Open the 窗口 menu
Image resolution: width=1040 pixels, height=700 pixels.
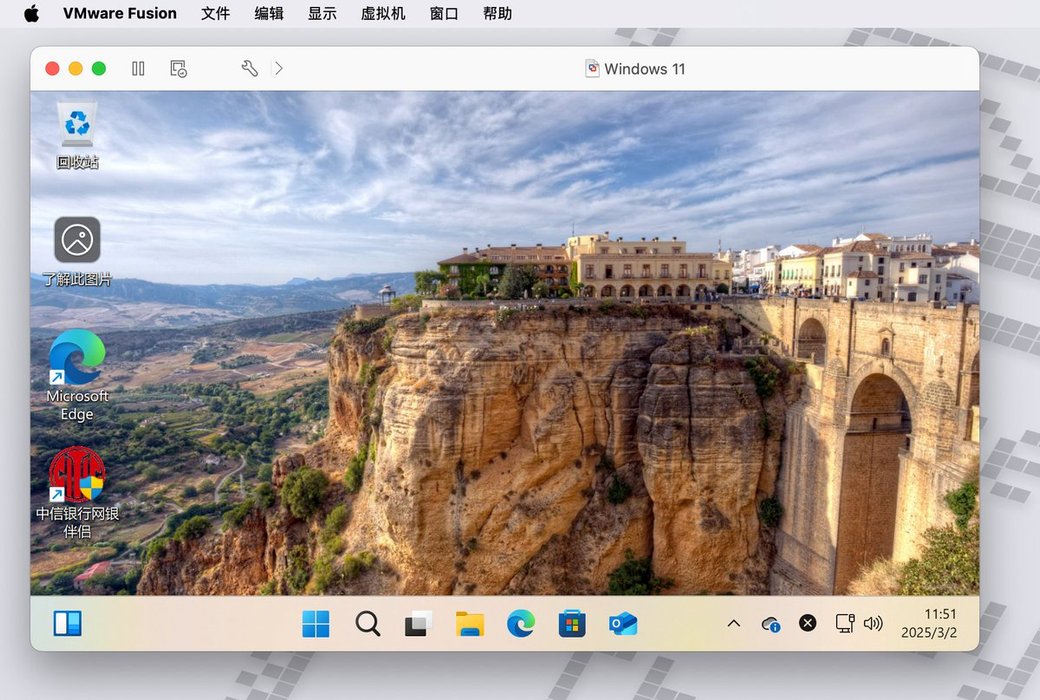pos(444,13)
